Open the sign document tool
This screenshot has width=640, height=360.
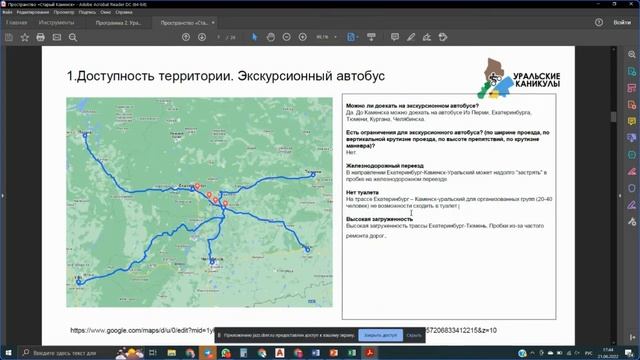tap(427, 37)
